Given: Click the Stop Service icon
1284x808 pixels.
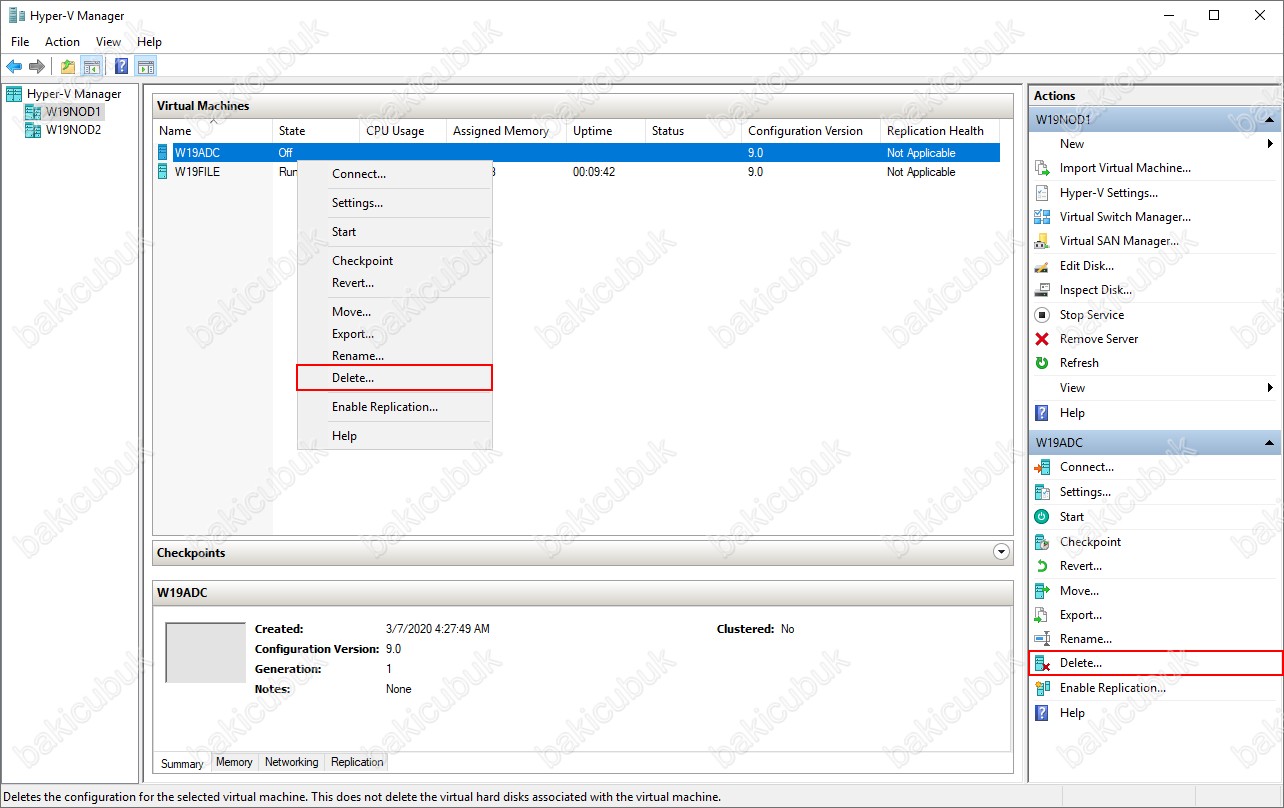Looking at the screenshot, I should pyautogui.click(x=1041, y=315).
